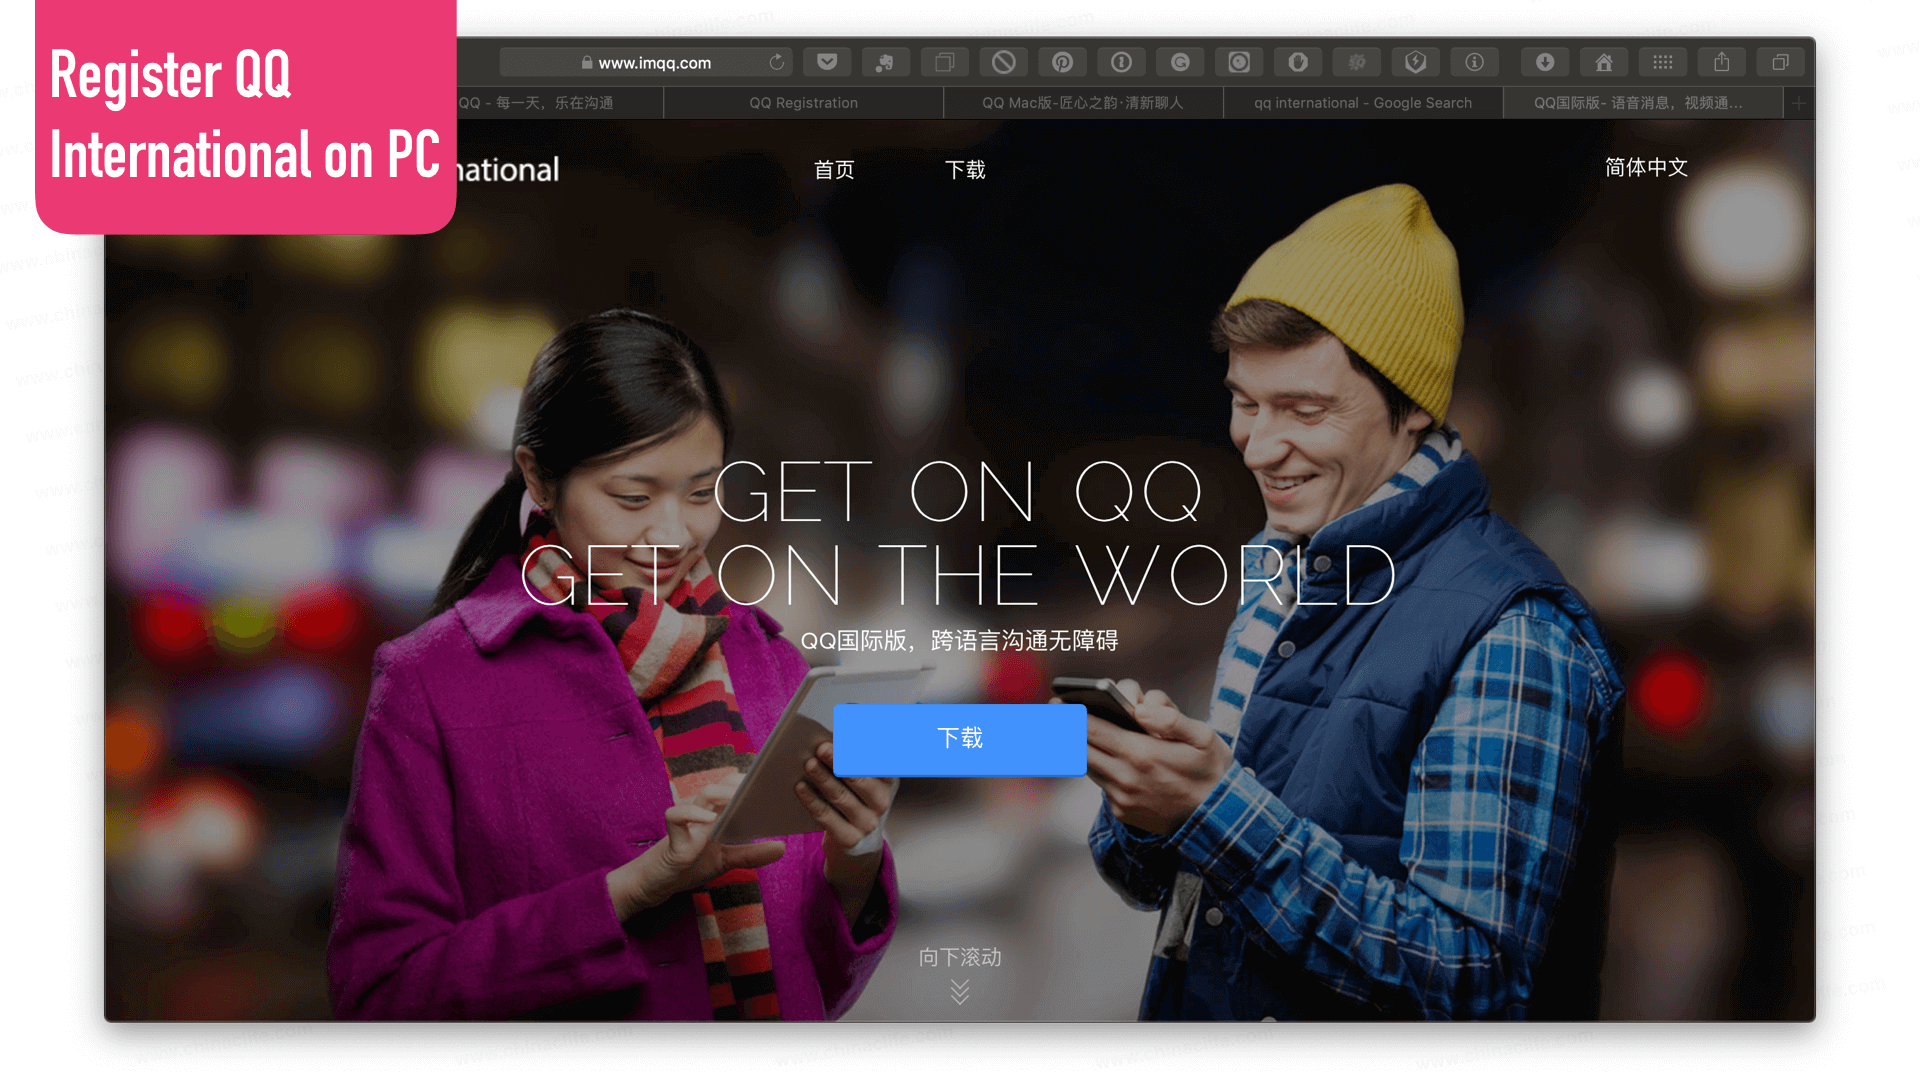Click the double chevron down arrow
The image size is (1920, 1080).
(x=960, y=992)
